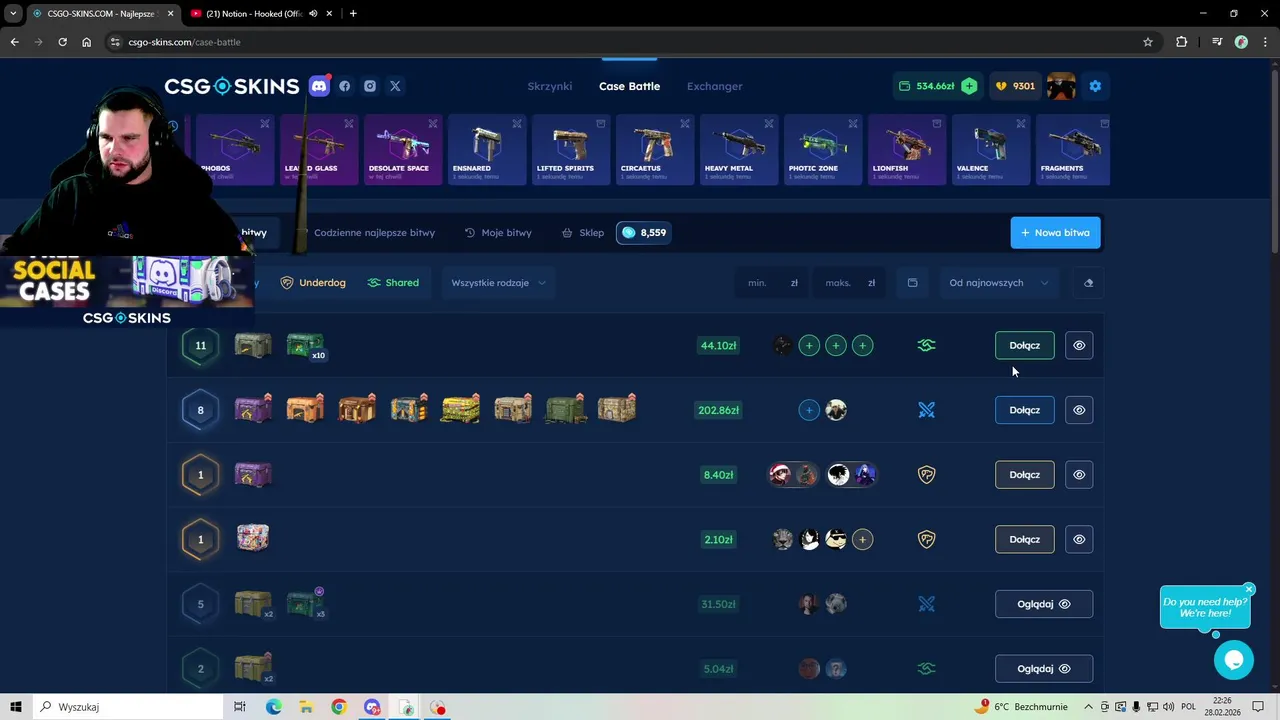Take the first empty slot in 44.10zł battle
This screenshot has width=1280, height=720.
809,345
